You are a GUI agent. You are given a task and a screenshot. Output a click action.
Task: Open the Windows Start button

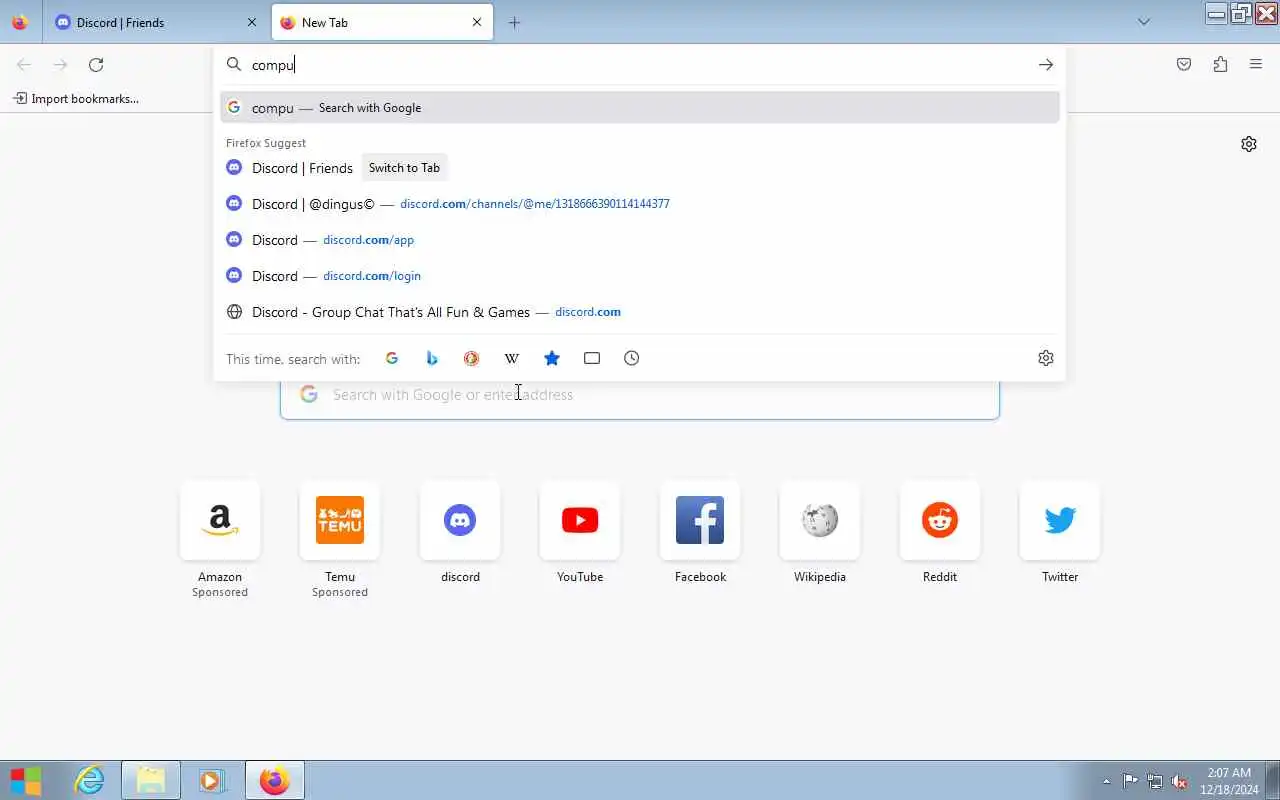(x=26, y=780)
